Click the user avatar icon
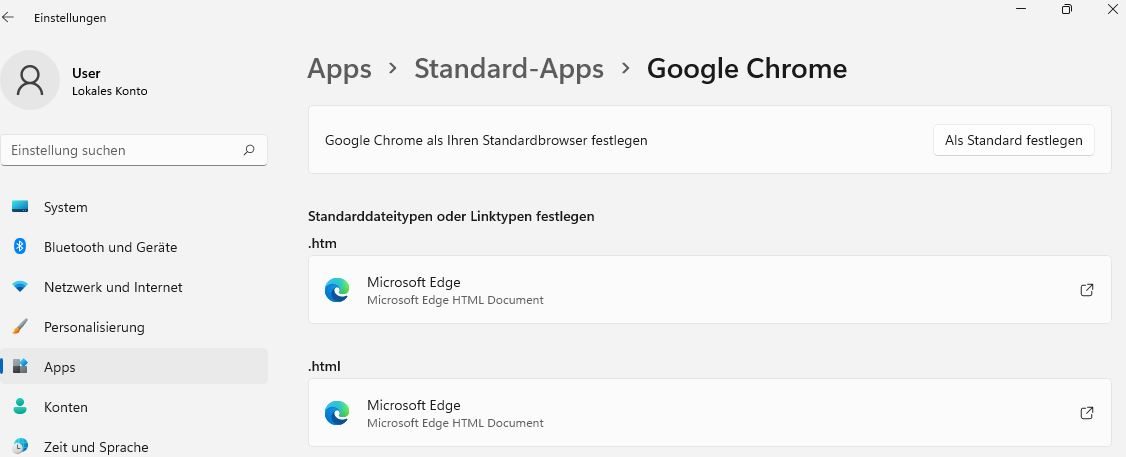Viewport: 1126px width, 457px height. pos(30,81)
